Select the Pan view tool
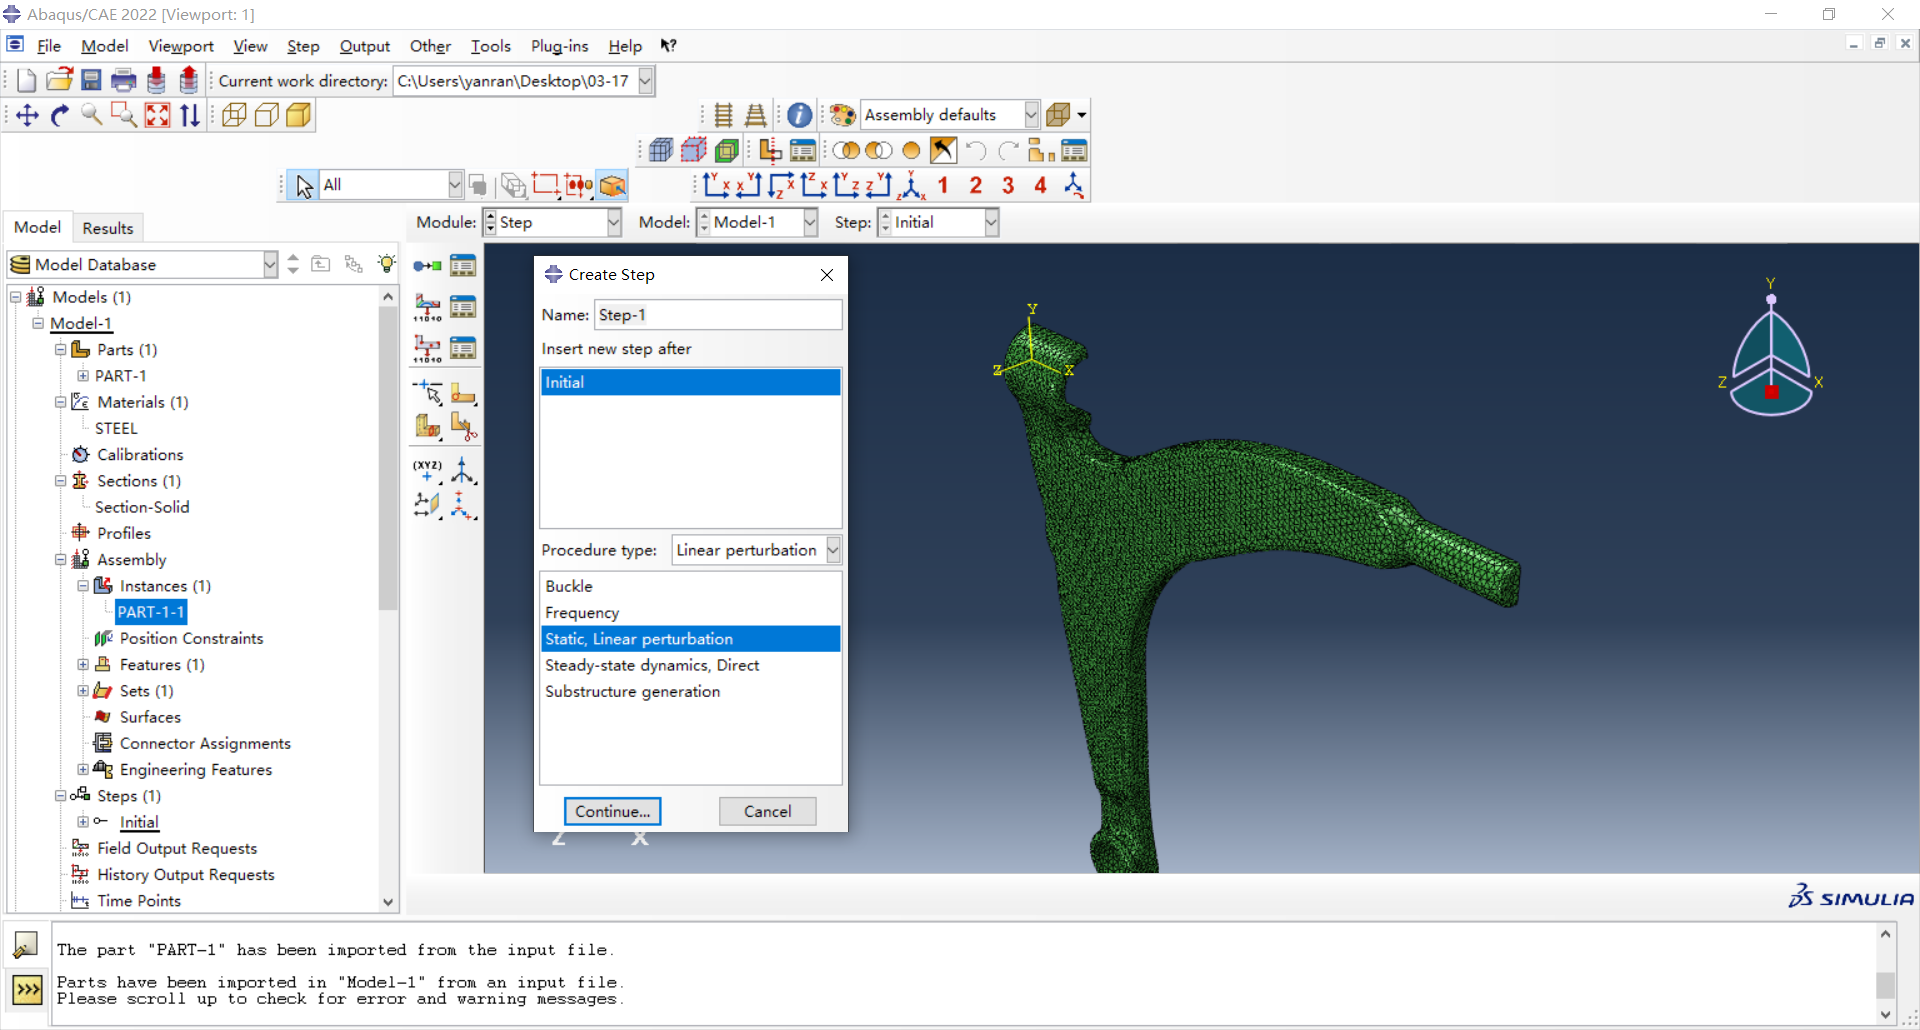This screenshot has height=1030, width=1920. pyautogui.click(x=28, y=116)
